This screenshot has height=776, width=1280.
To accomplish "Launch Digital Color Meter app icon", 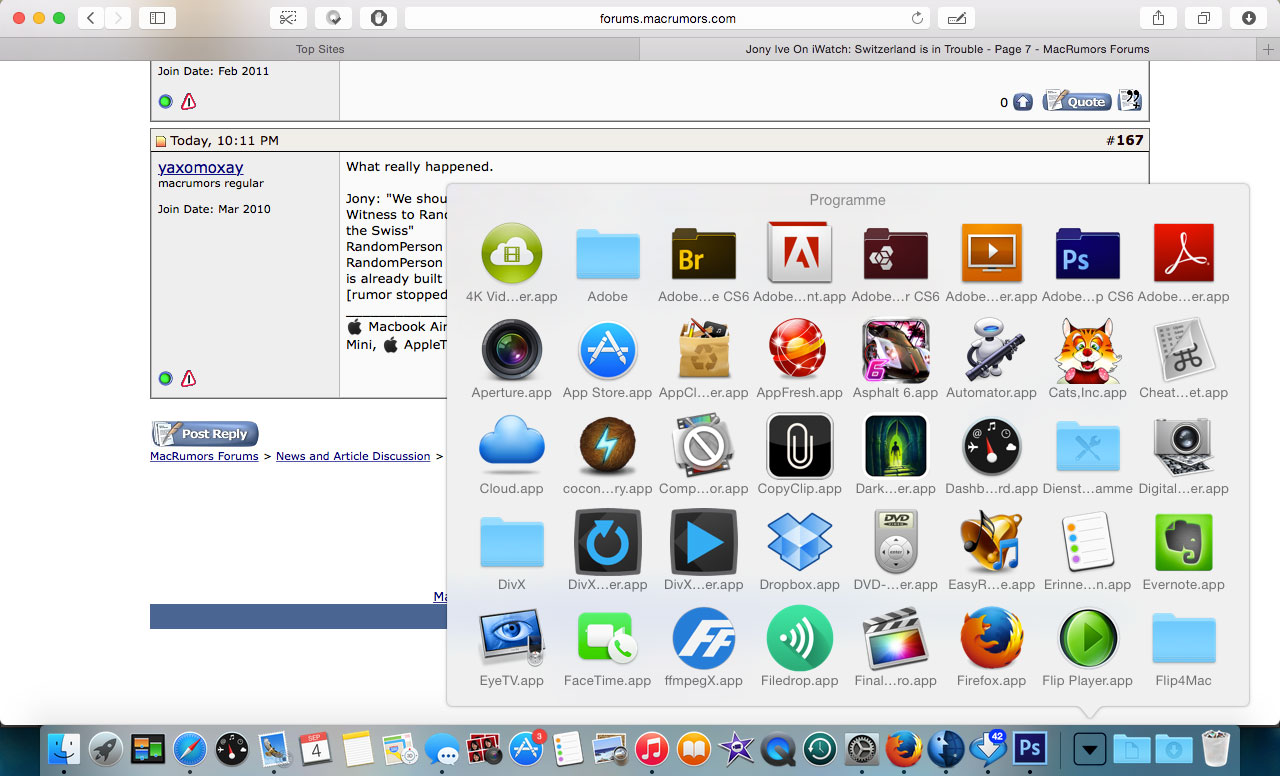I will [1184, 445].
